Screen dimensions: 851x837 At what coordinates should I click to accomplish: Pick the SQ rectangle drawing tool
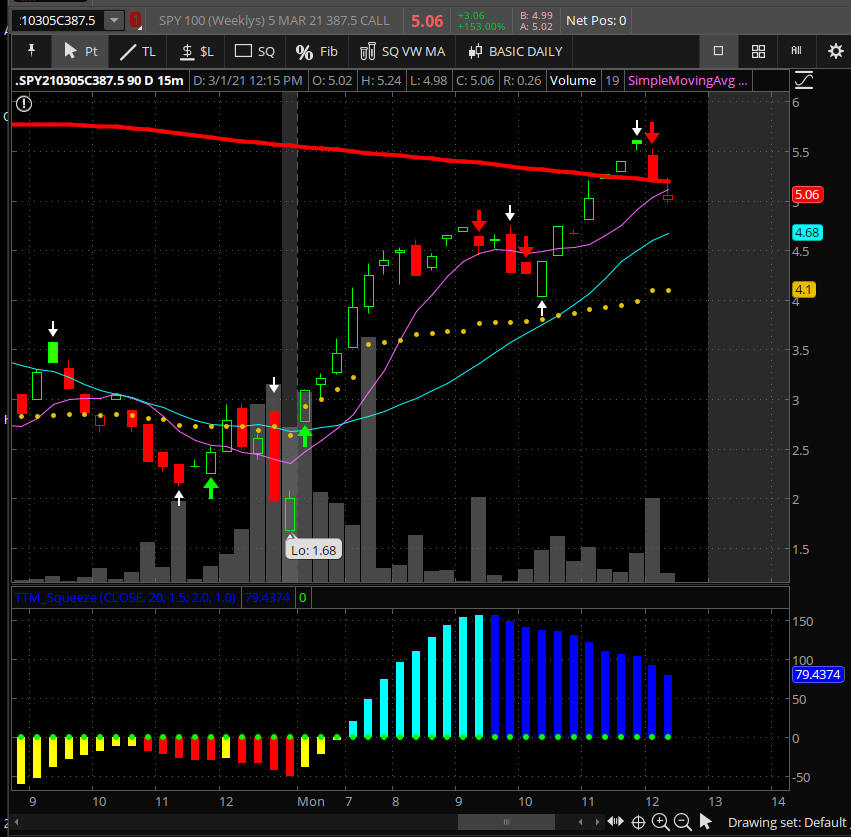point(254,51)
